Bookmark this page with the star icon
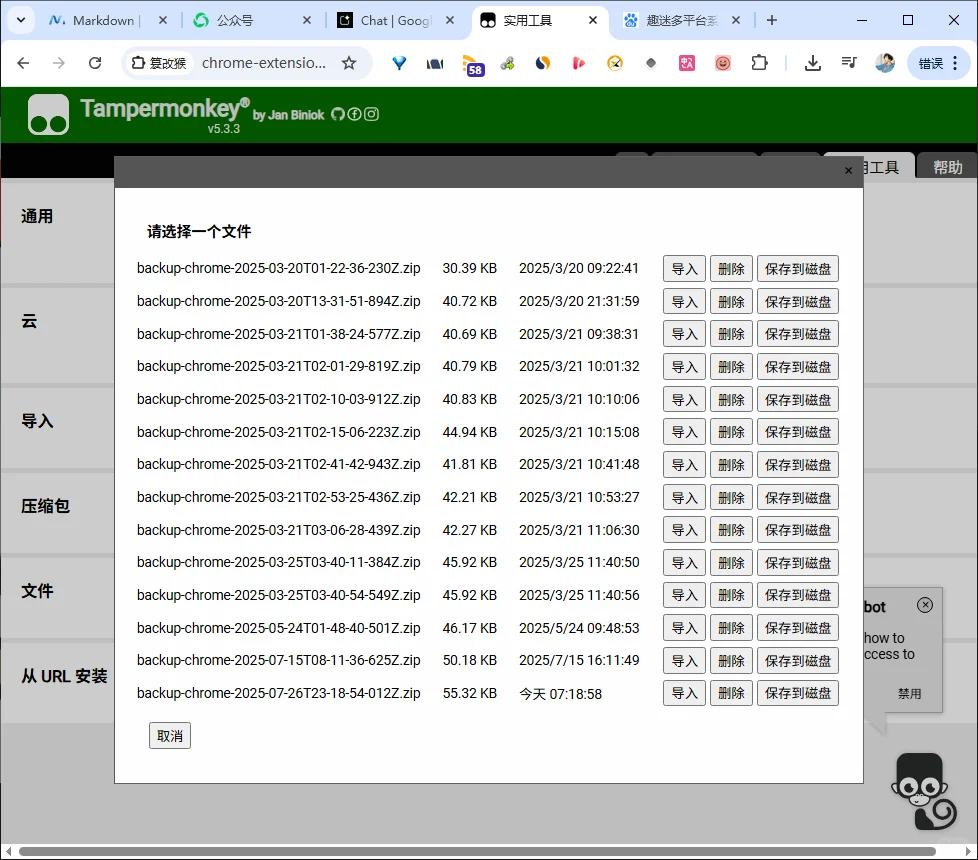Screen dimensions: 978x860 click(x=349, y=63)
